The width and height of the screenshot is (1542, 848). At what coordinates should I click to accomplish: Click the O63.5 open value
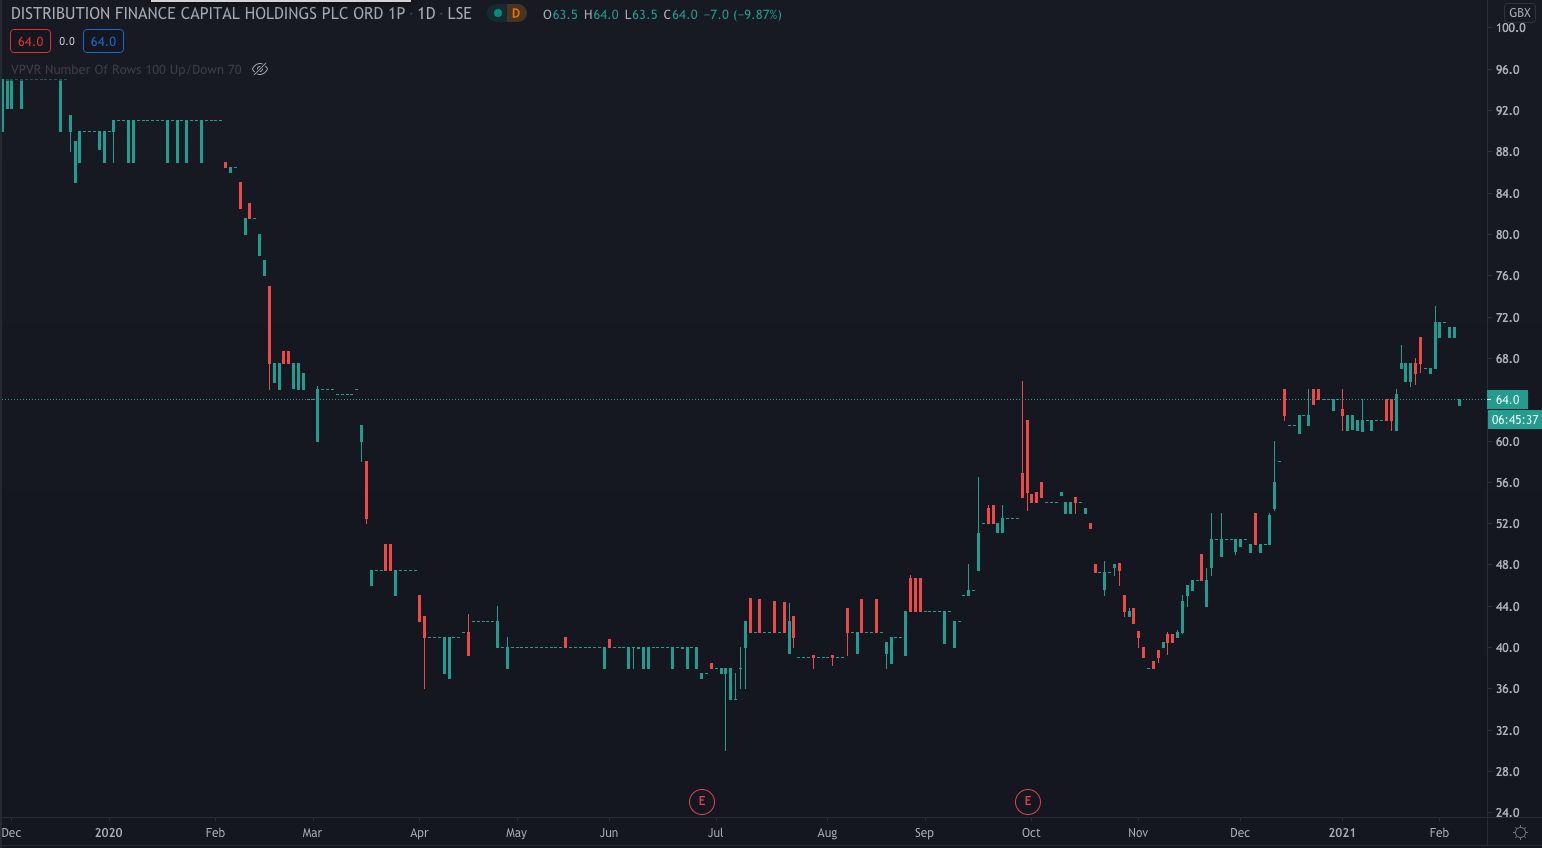coord(560,14)
